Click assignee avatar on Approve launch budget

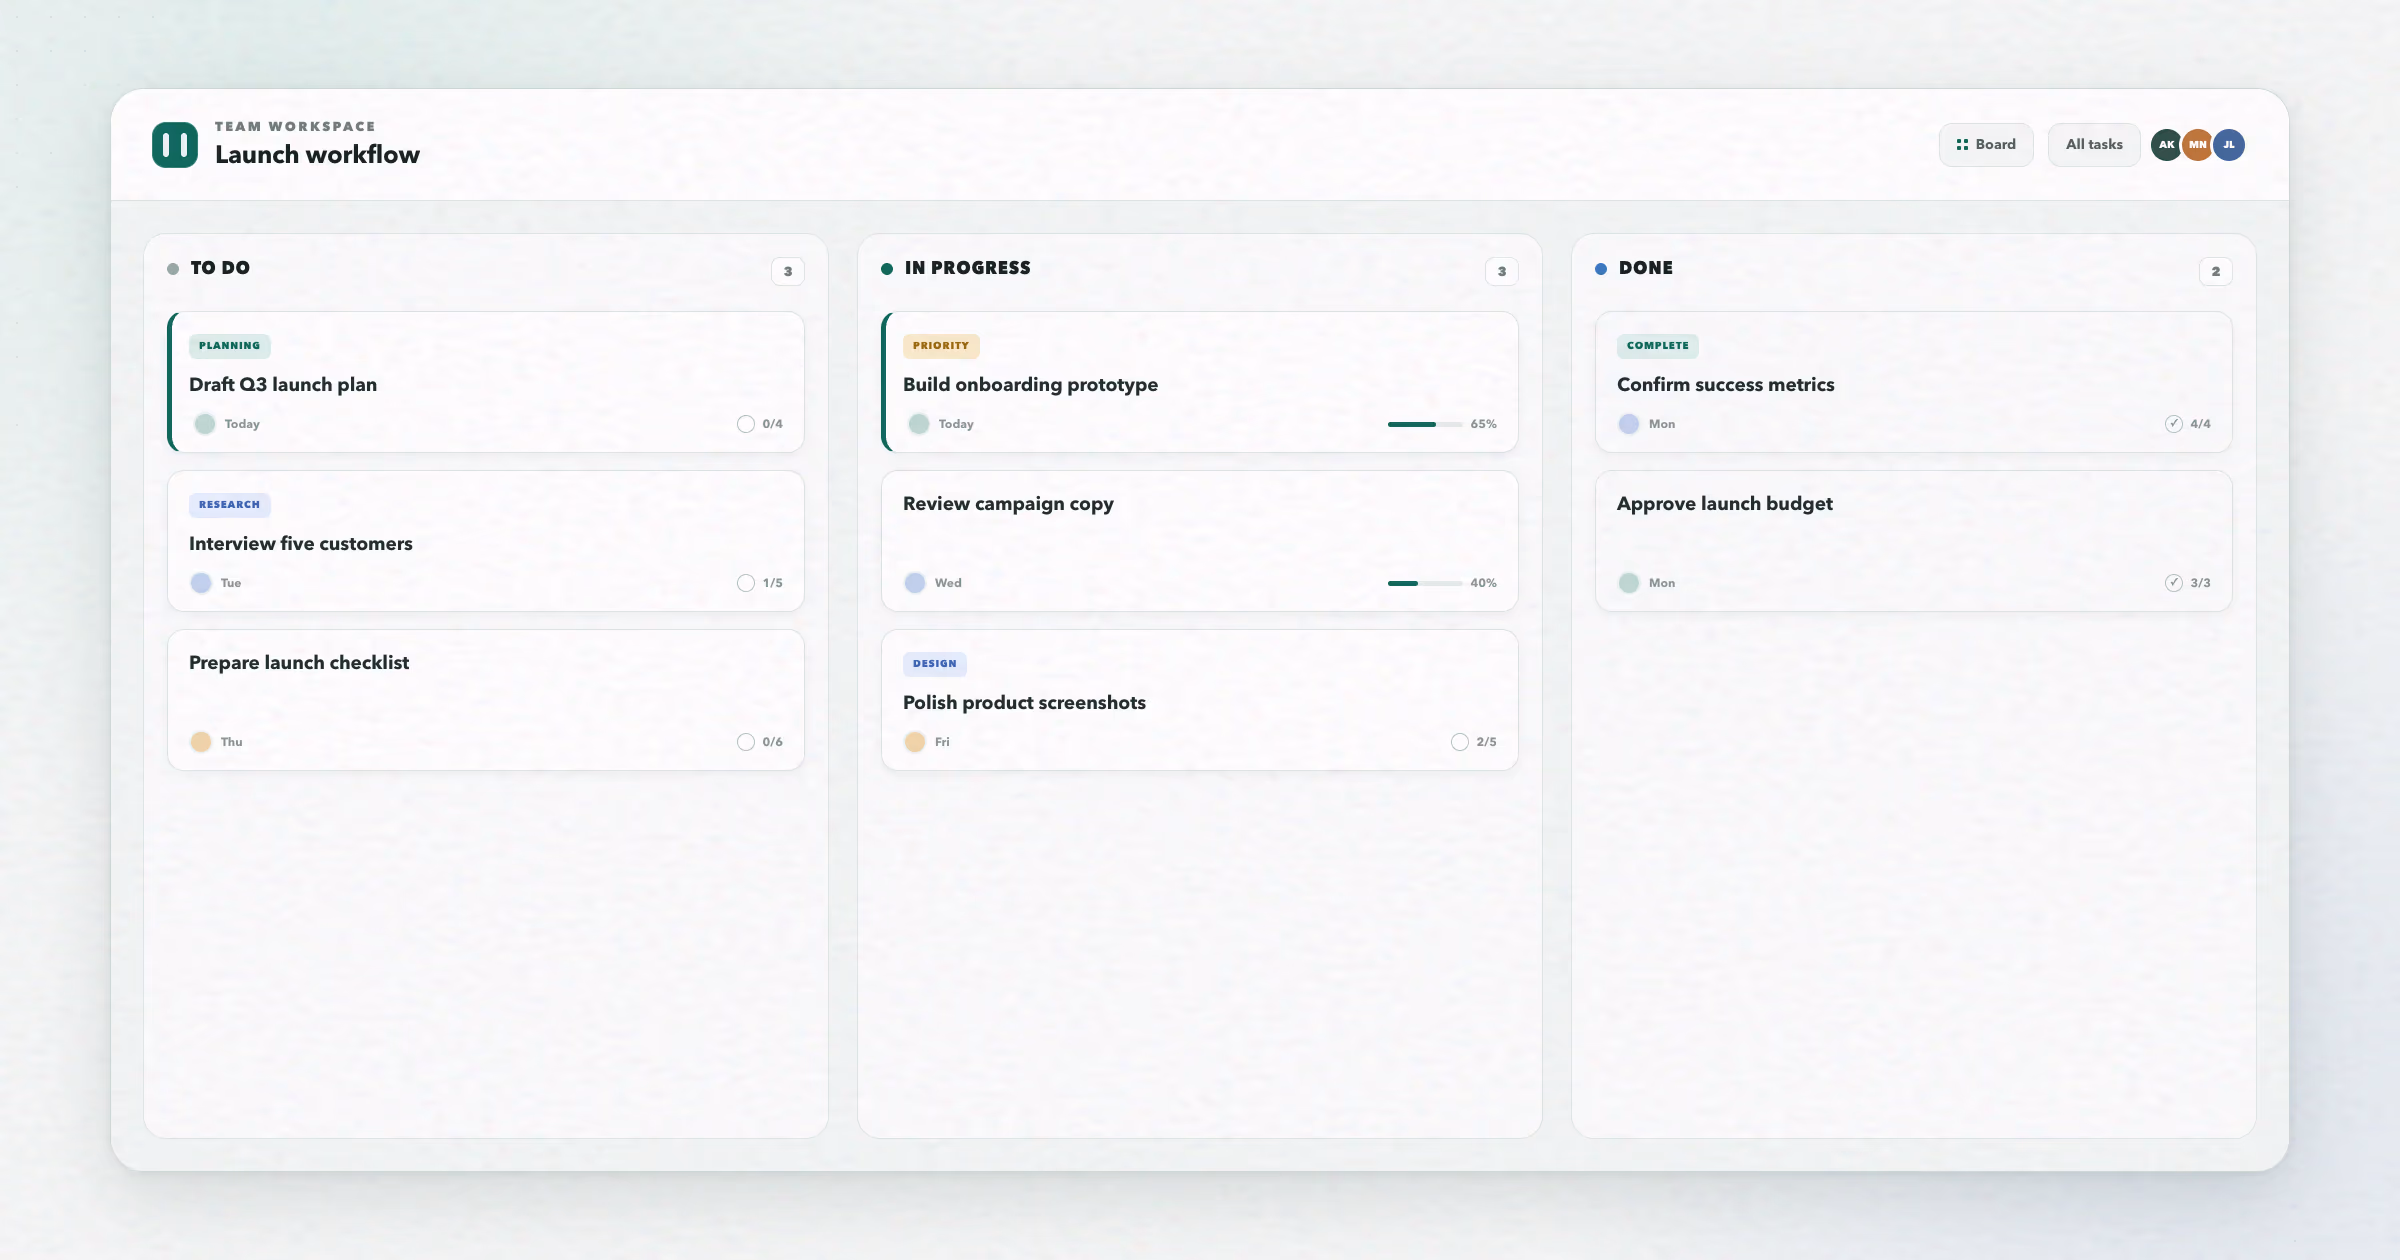(x=1629, y=583)
